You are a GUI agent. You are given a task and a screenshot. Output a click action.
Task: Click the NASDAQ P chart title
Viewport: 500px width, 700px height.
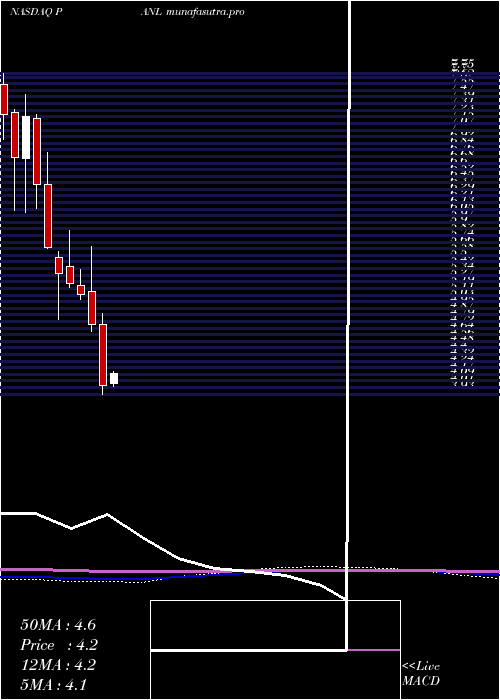35,12
